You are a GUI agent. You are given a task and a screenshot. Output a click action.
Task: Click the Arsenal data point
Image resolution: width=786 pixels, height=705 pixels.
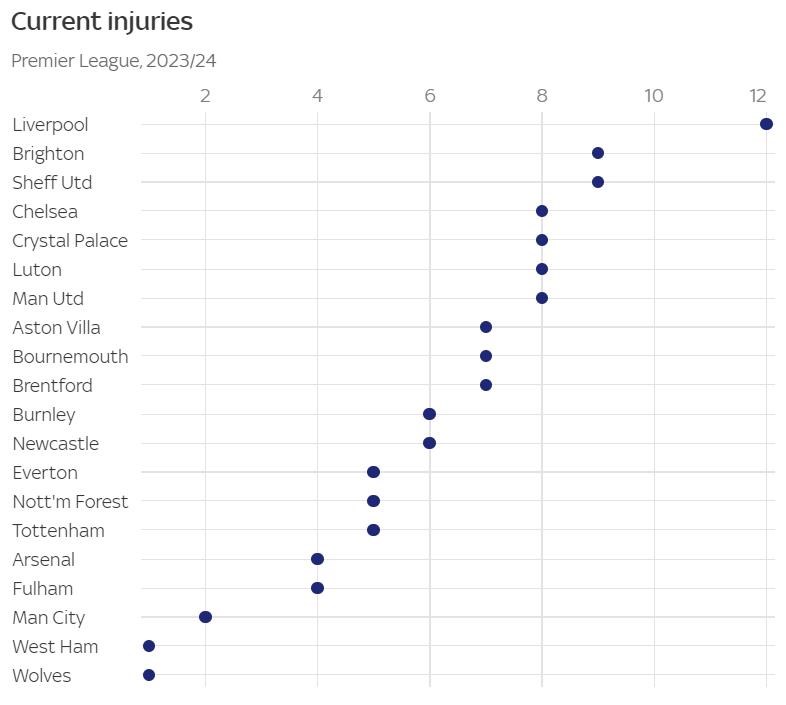coord(317,559)
